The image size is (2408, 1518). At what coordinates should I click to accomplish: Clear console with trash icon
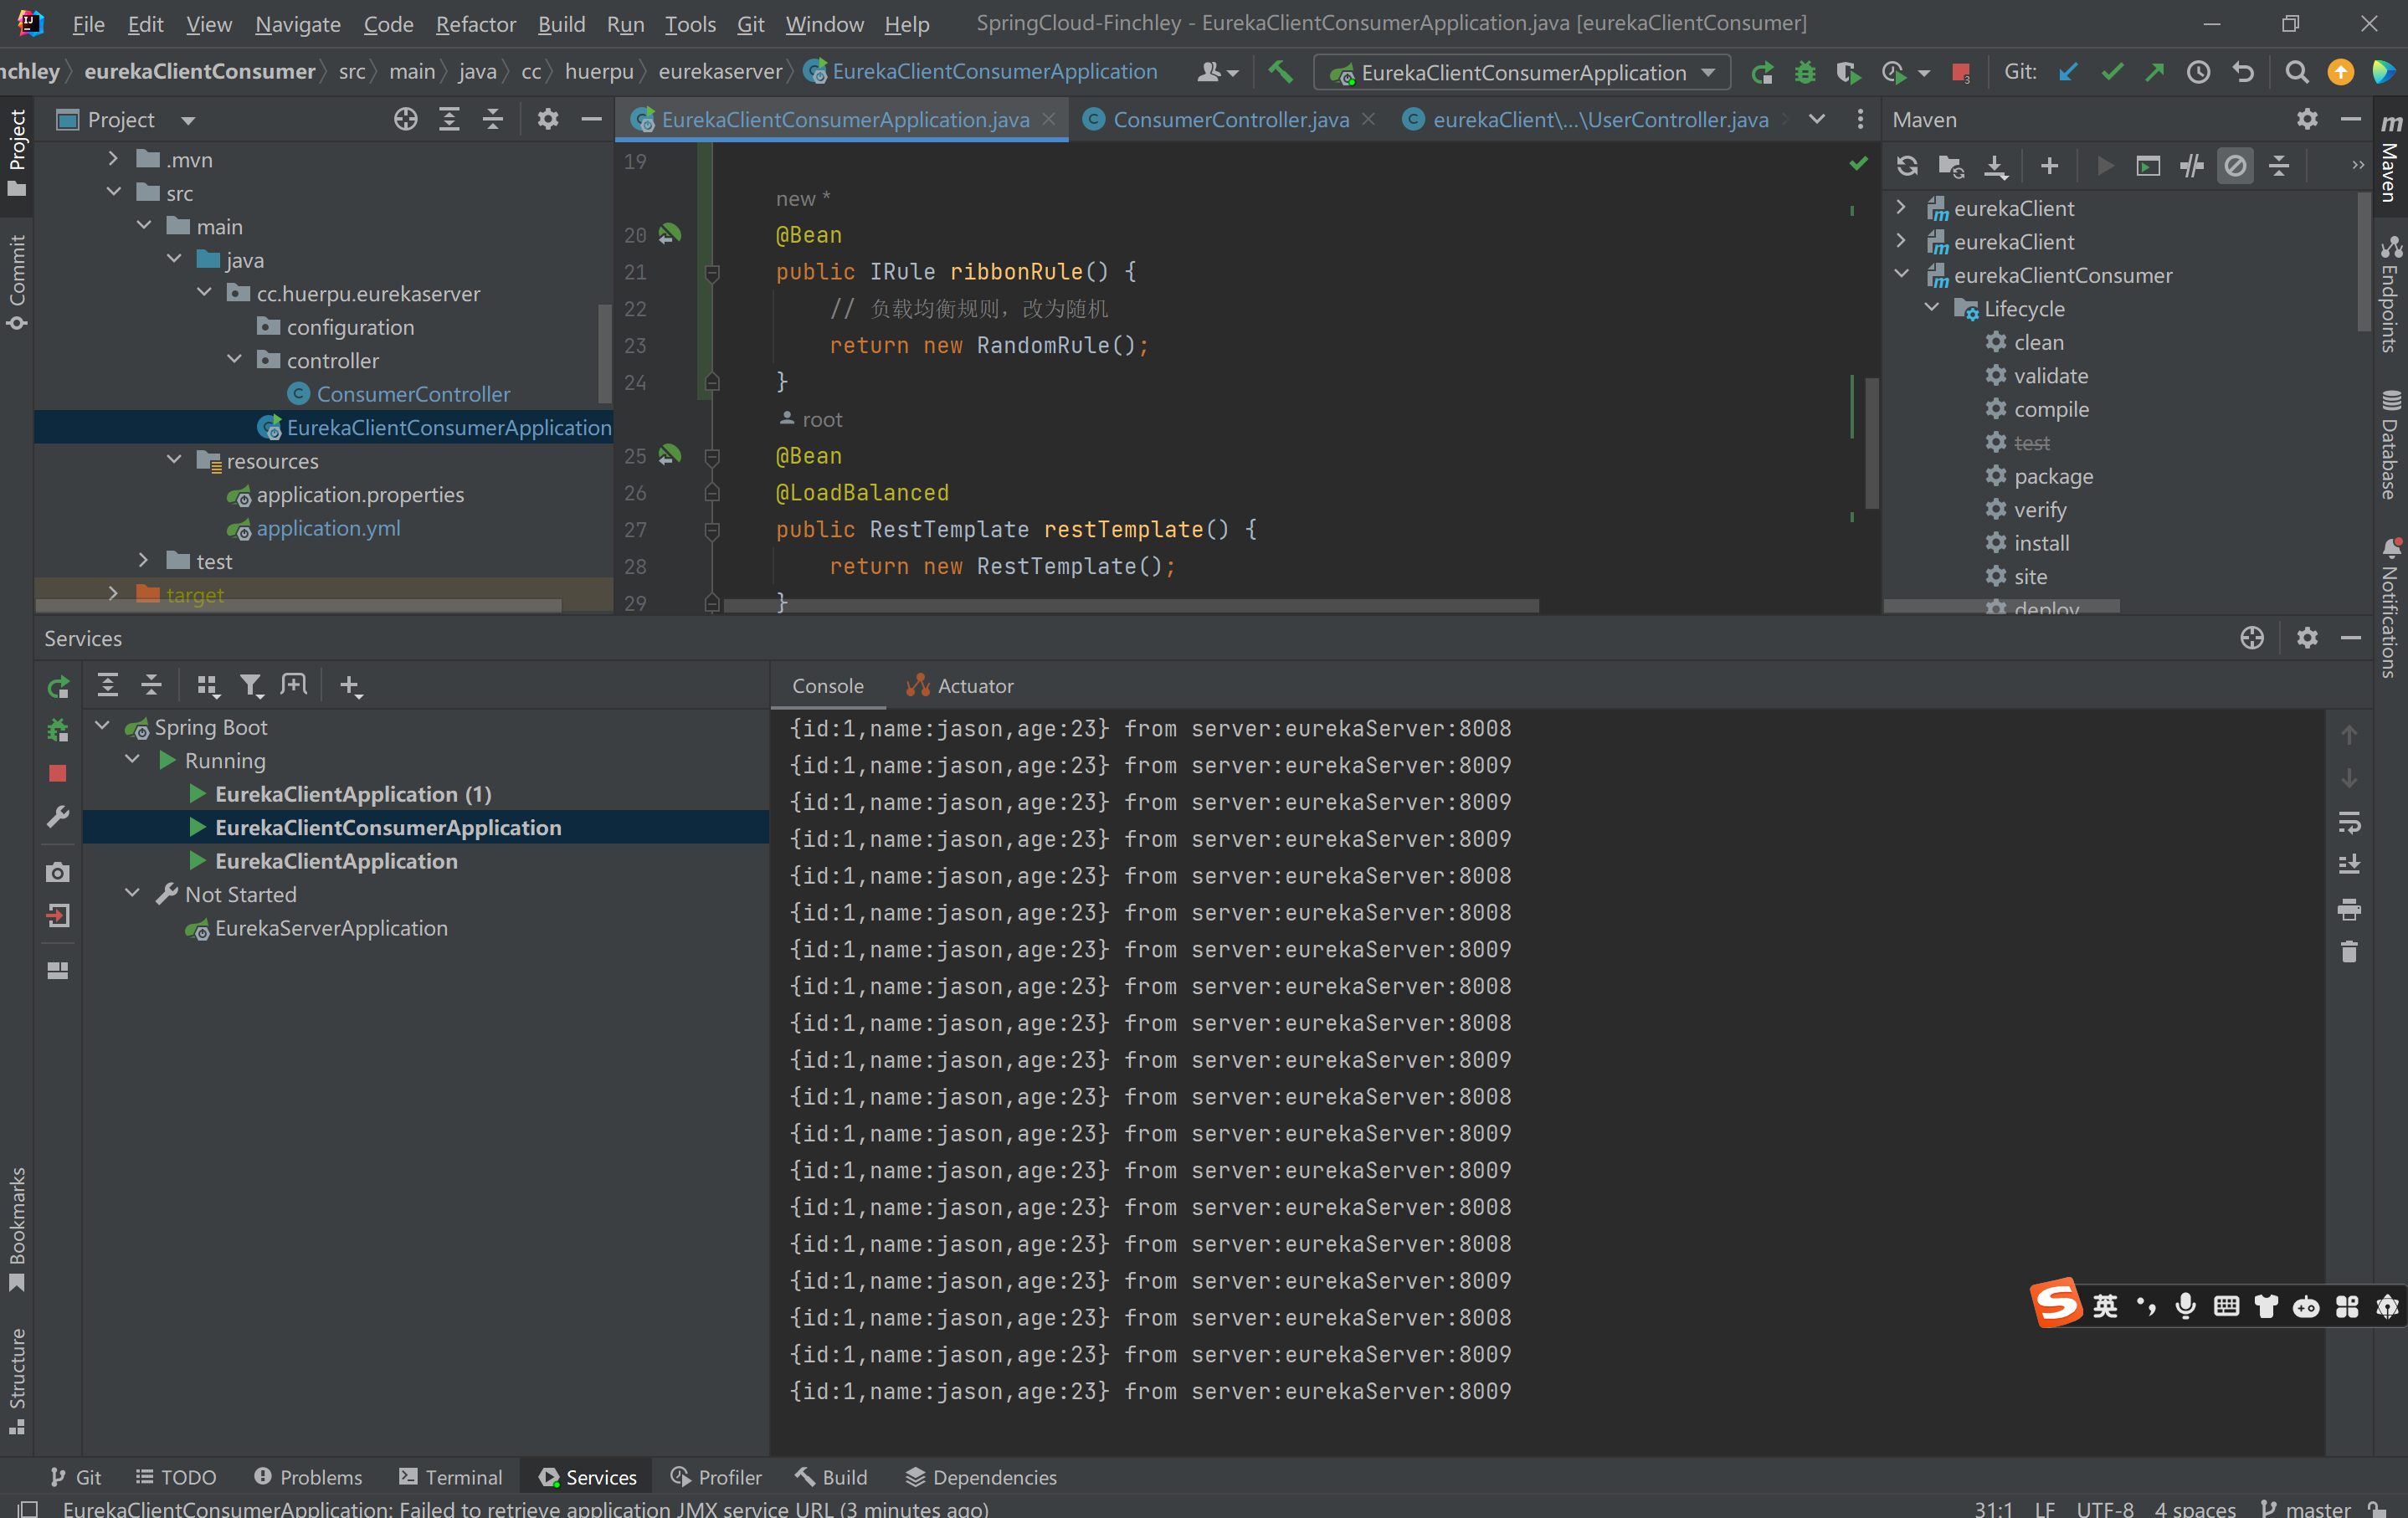click(2349, 952)
